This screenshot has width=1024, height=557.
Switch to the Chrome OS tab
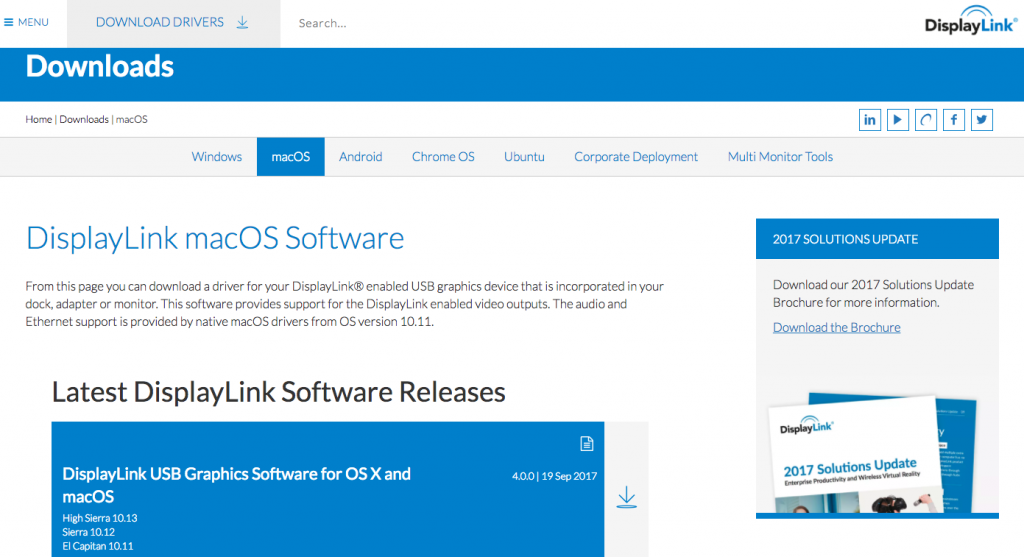443,157
